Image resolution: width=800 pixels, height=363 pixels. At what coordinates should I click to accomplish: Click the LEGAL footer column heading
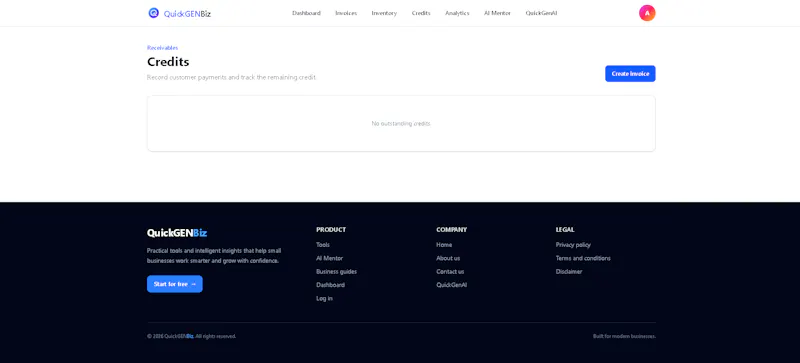[x=565, y=230]
